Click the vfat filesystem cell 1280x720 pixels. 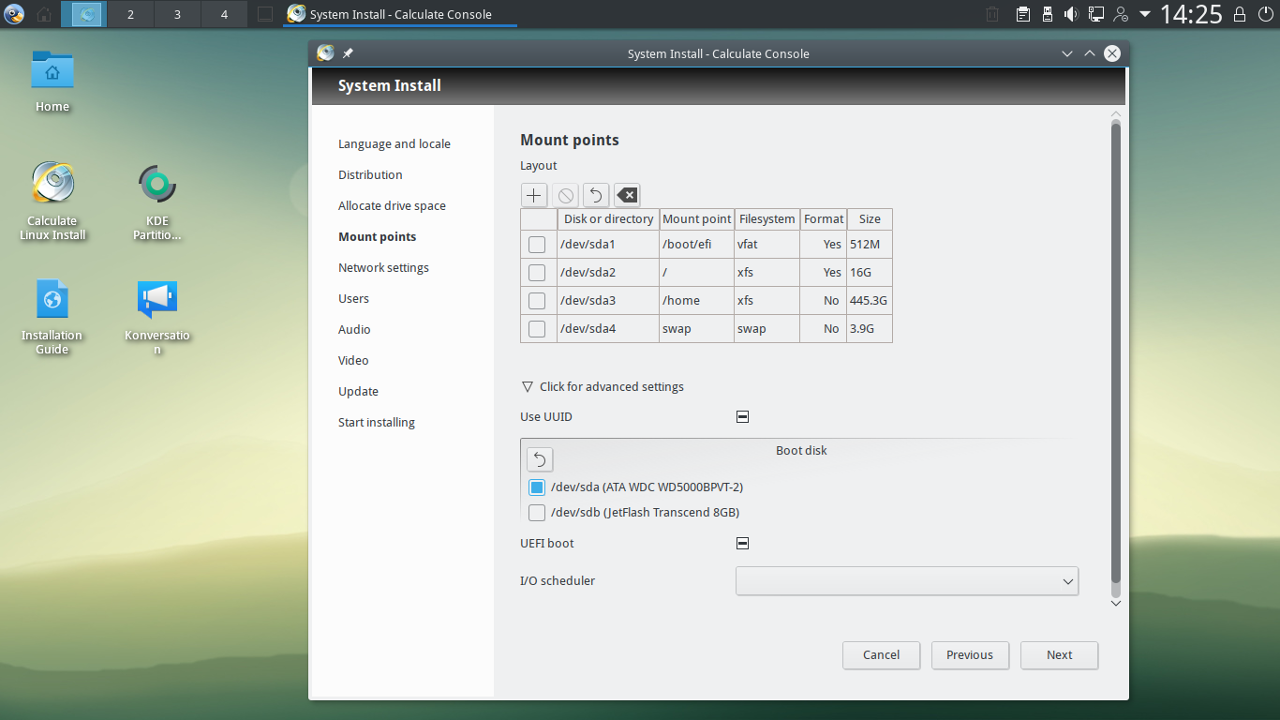[767, 244]
